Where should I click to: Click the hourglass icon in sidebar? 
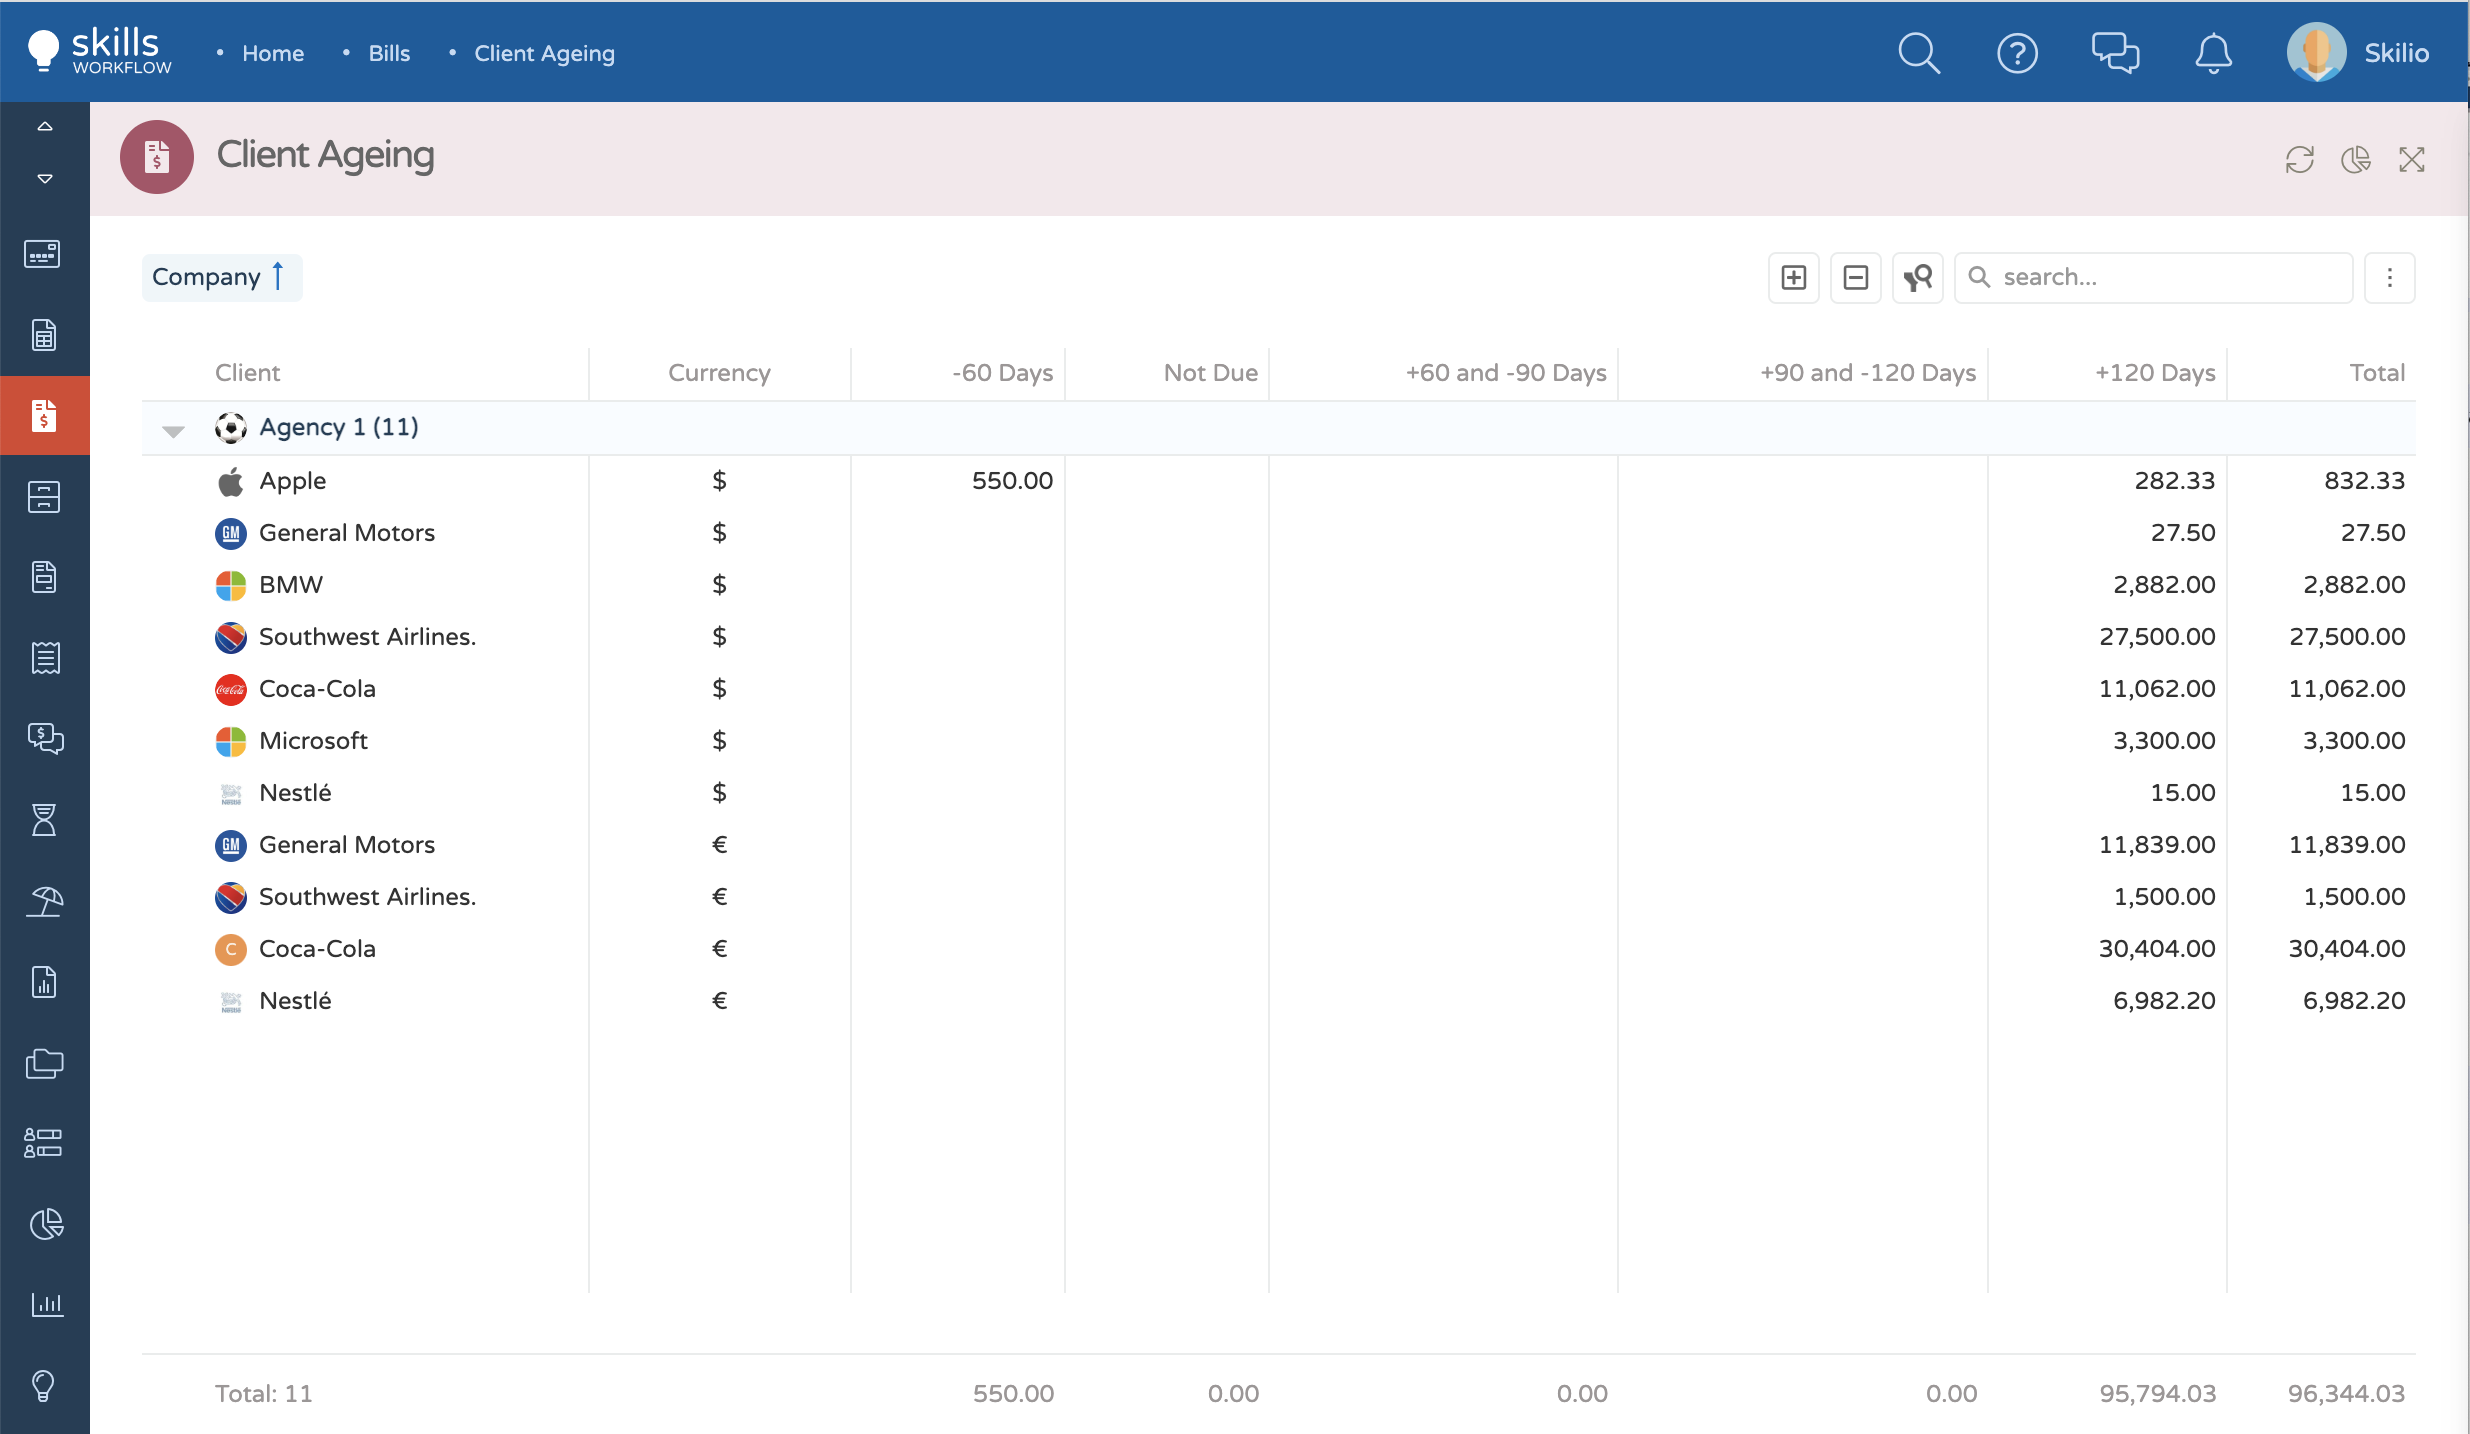44,820
